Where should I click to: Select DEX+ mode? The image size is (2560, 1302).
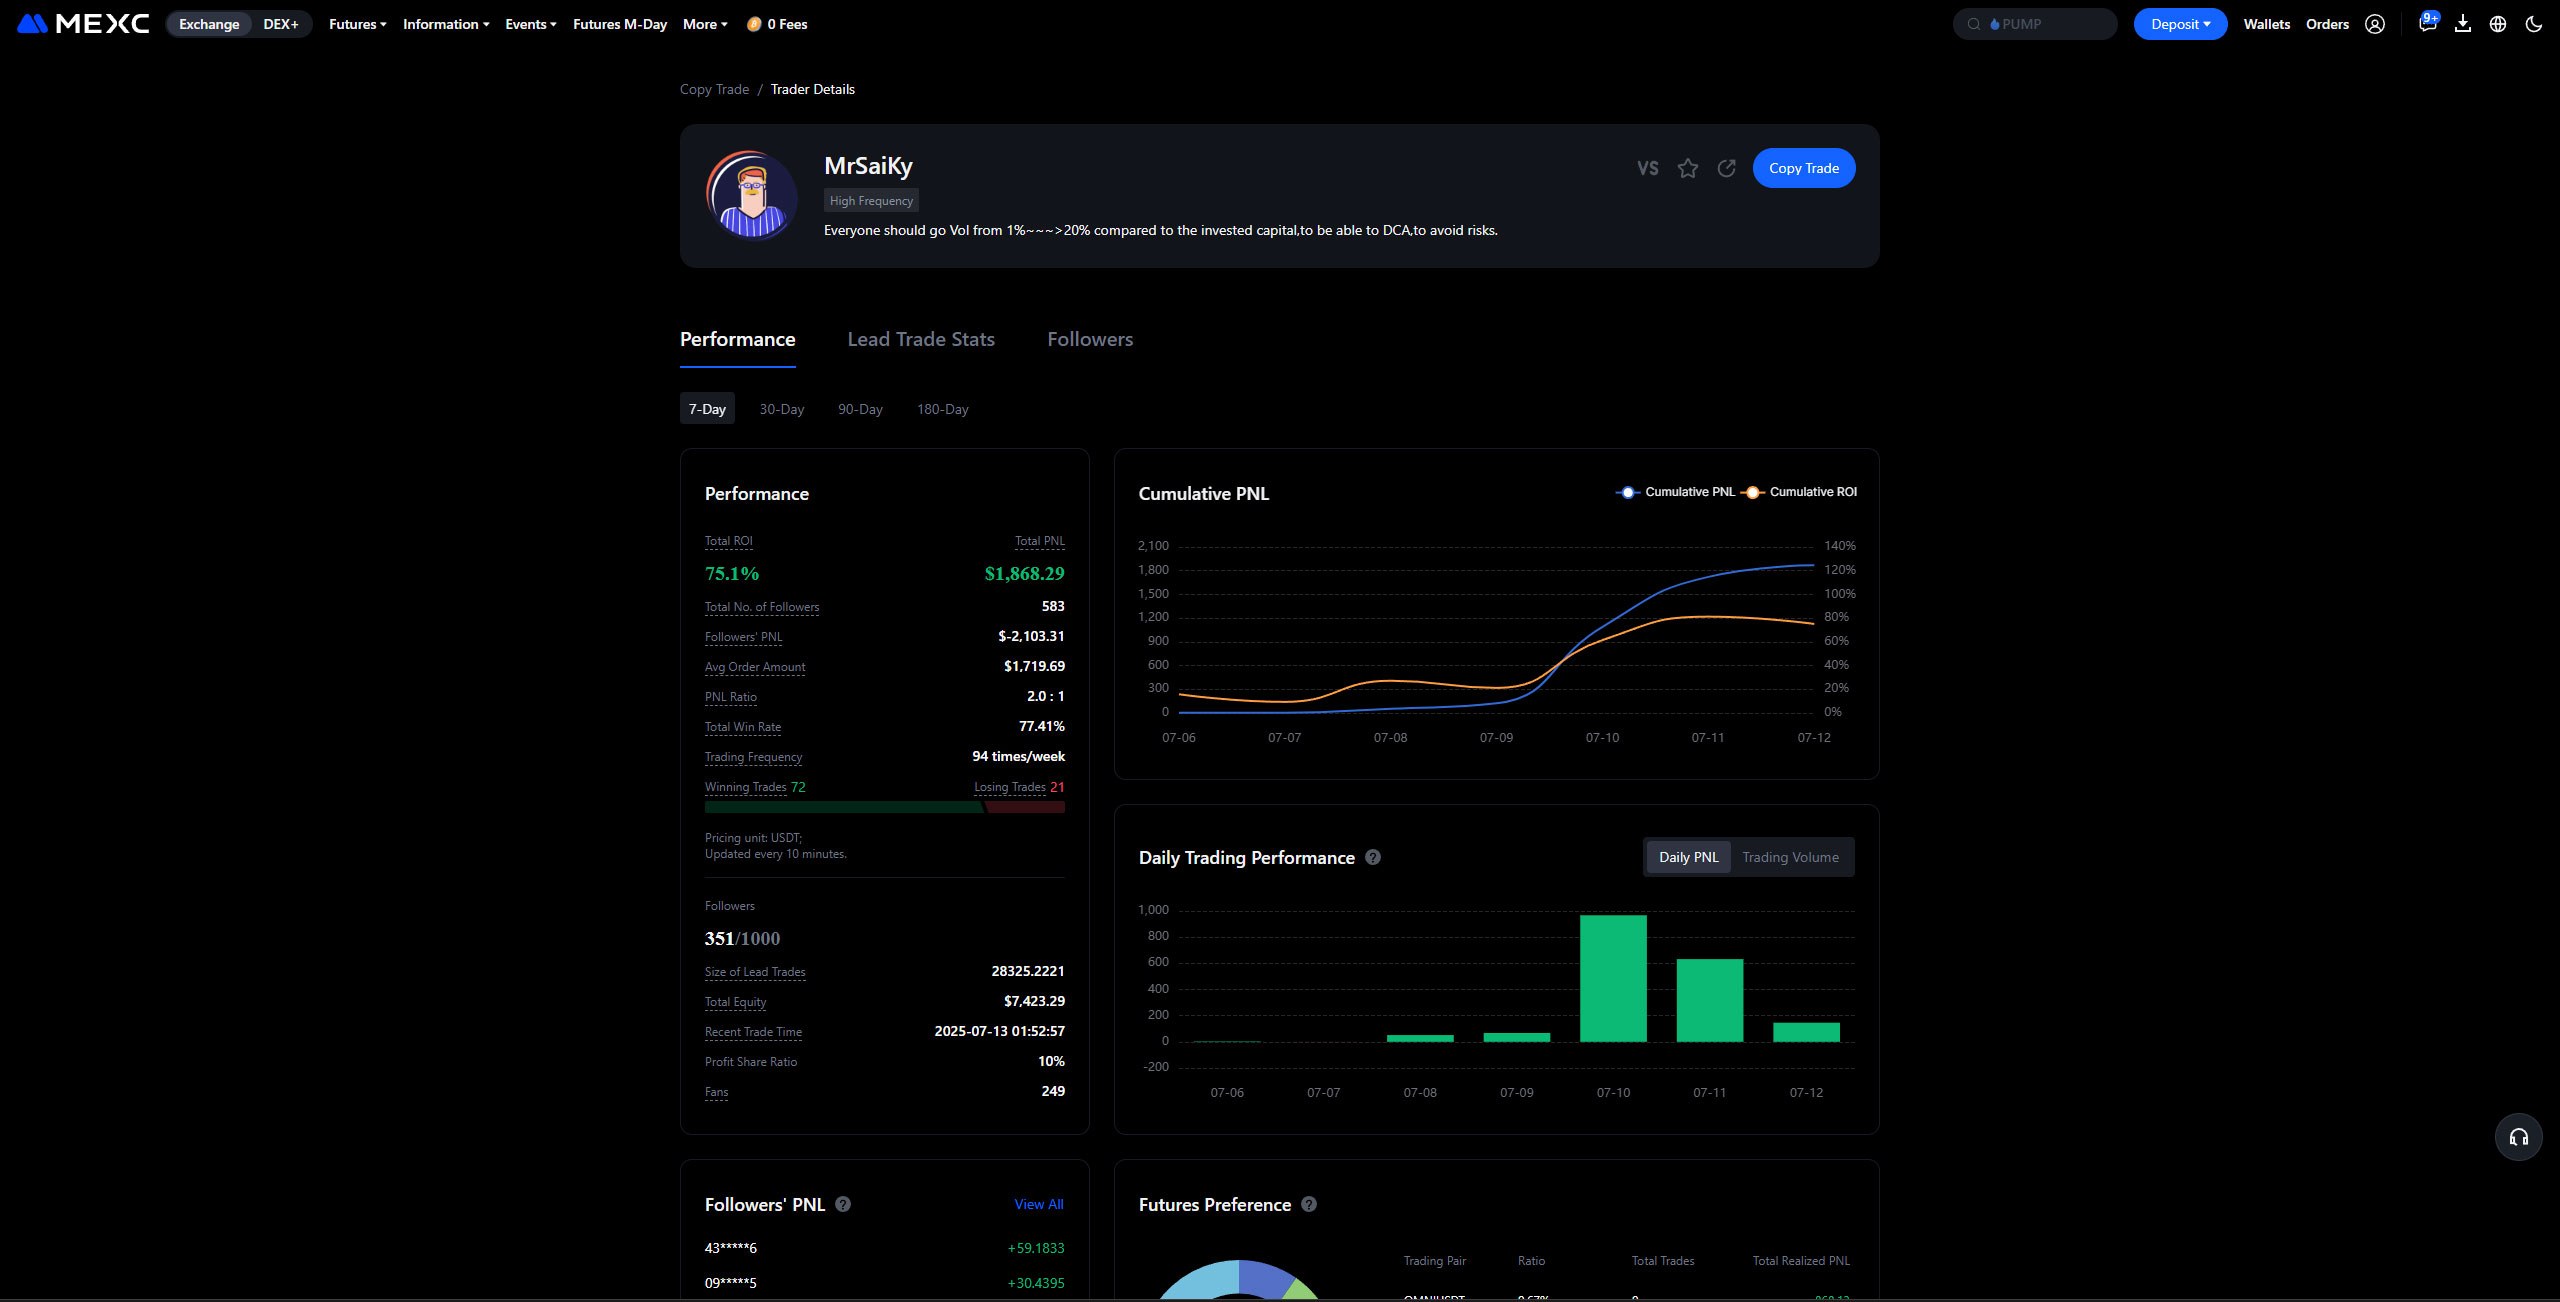pos(281,24)
